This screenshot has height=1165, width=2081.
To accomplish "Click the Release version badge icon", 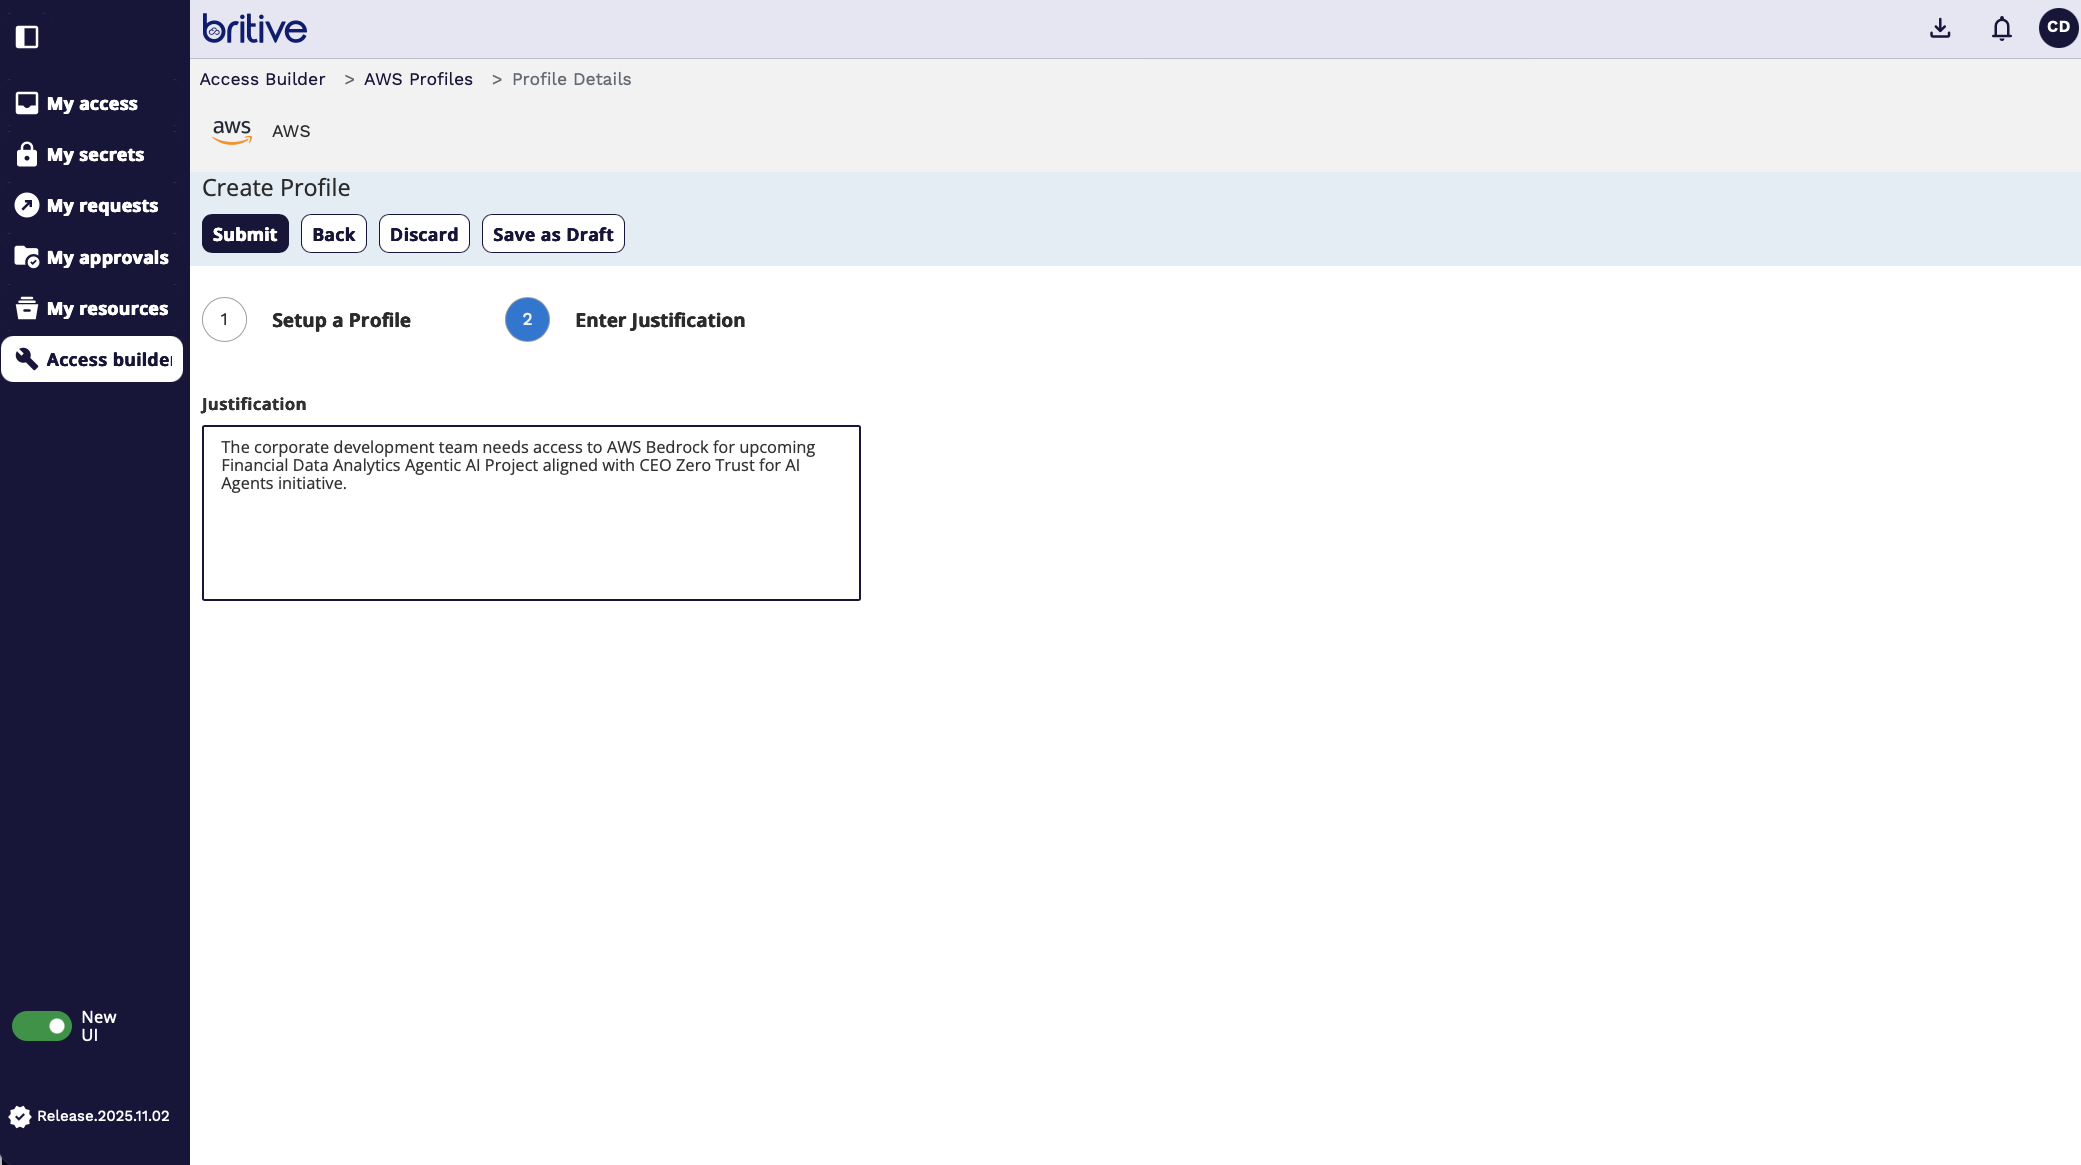I will pyautogui.click(x=20, y=1116).
